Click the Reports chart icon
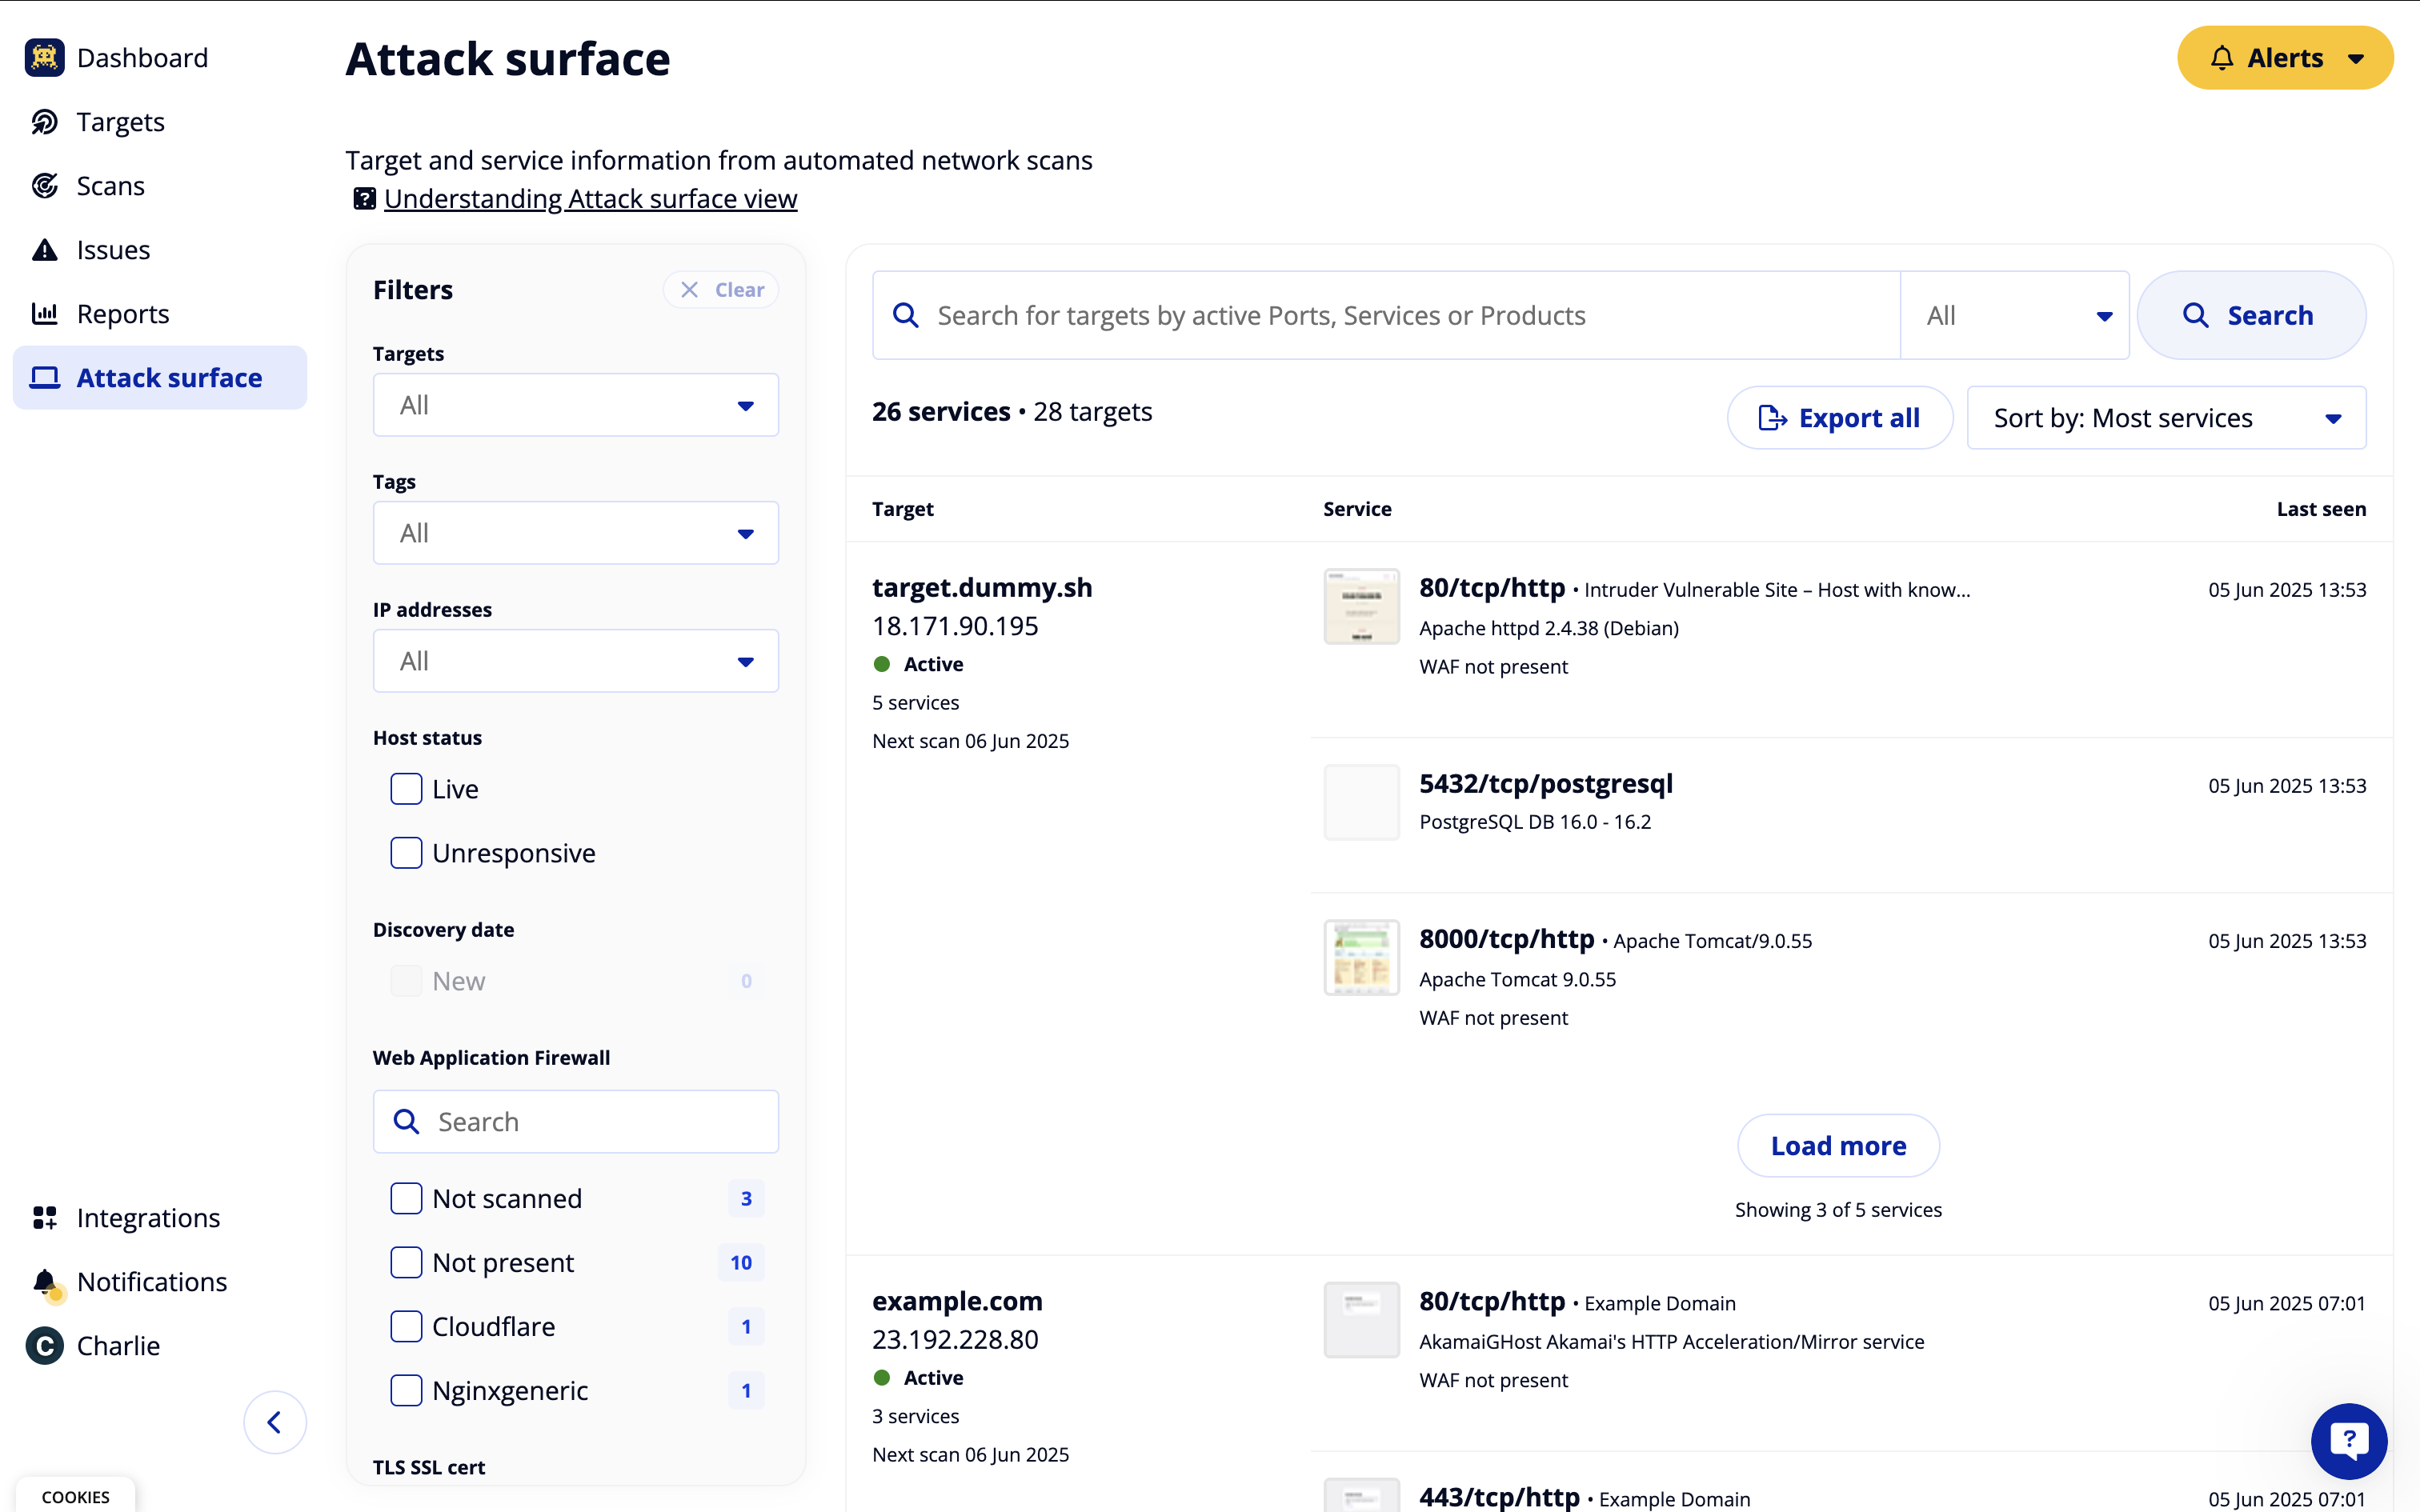Screen dimensions: 2420x1512 coord(44,314)
